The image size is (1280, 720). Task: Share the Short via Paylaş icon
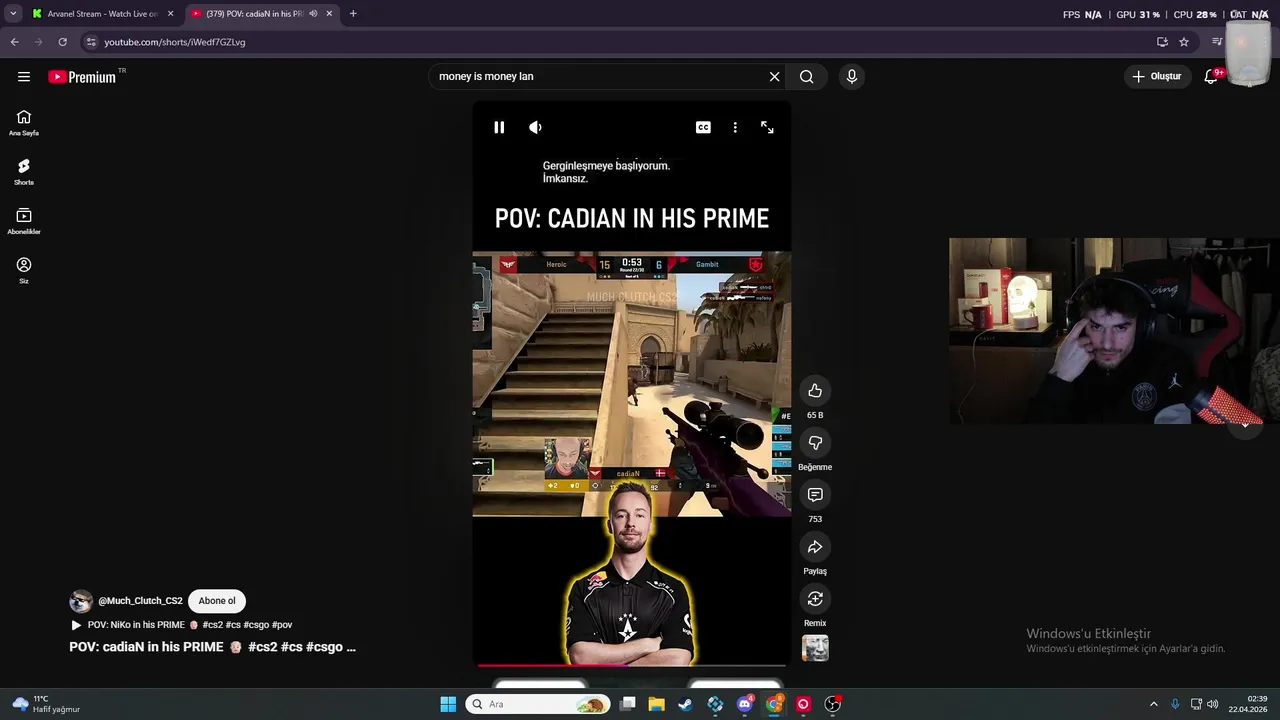815,546
